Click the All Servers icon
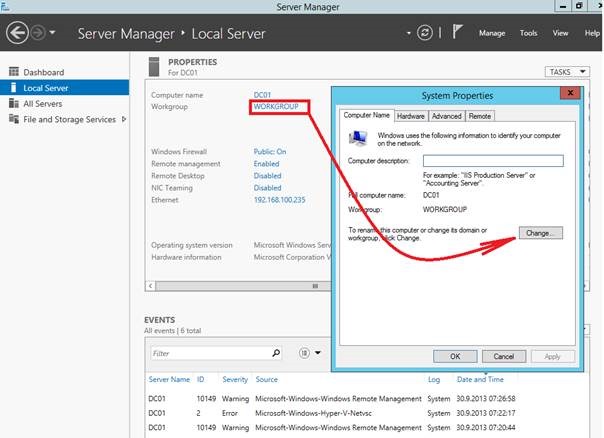 [14, 103]
